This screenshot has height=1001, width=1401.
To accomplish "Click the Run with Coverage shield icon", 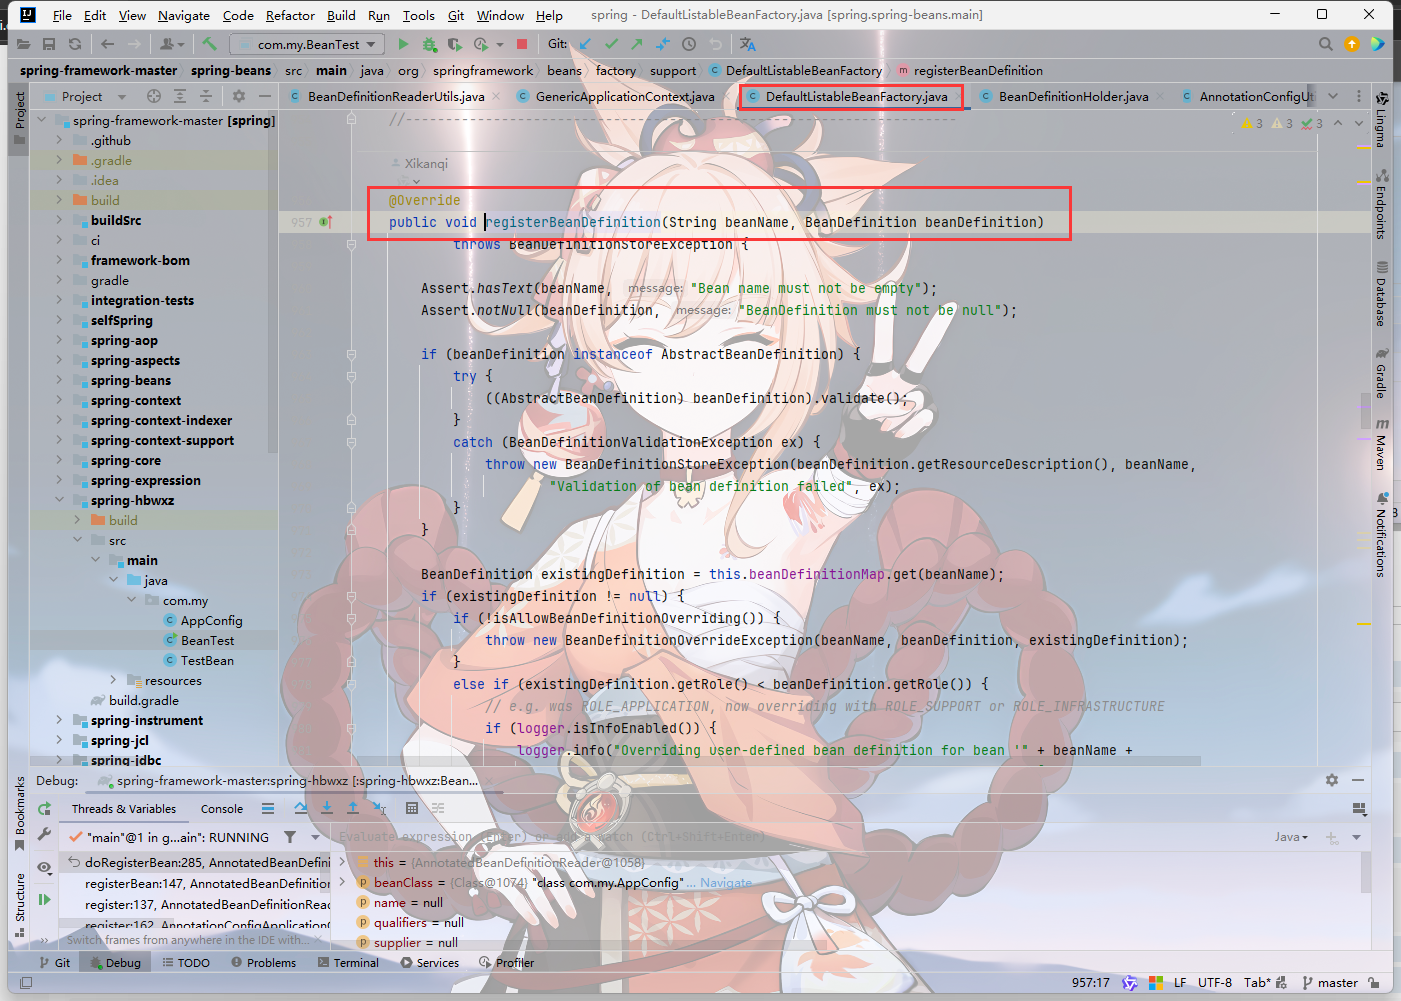I will coord(455,44).
